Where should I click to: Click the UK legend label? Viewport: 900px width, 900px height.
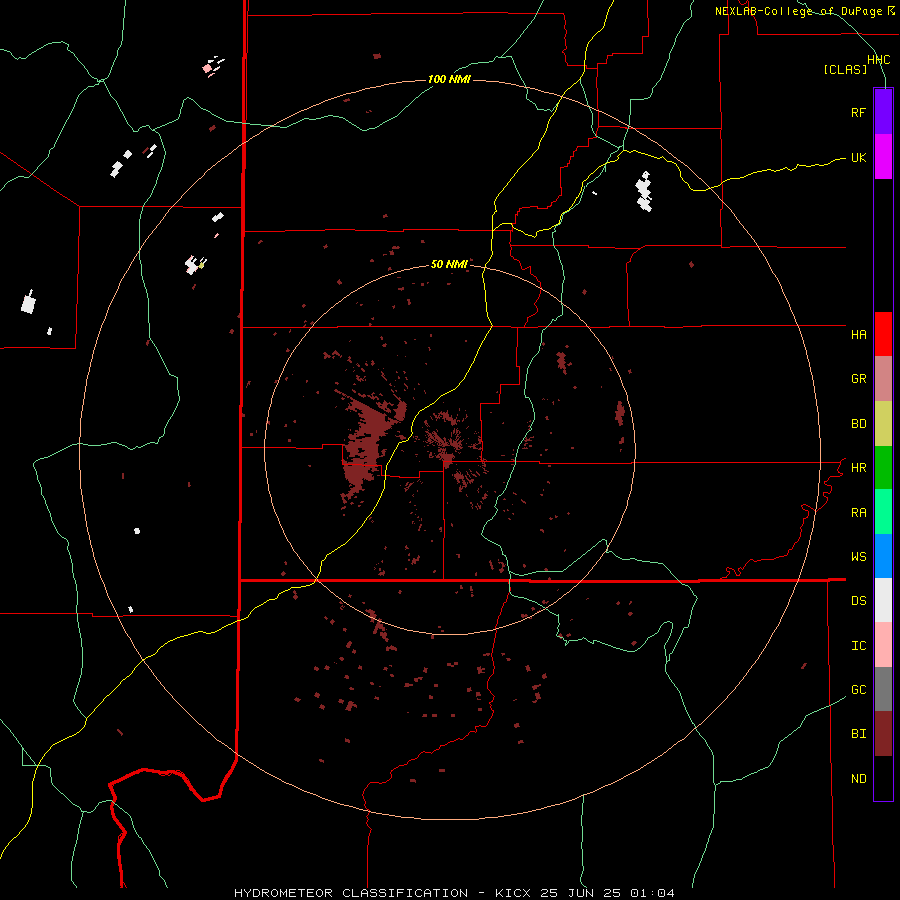point(858,157)
